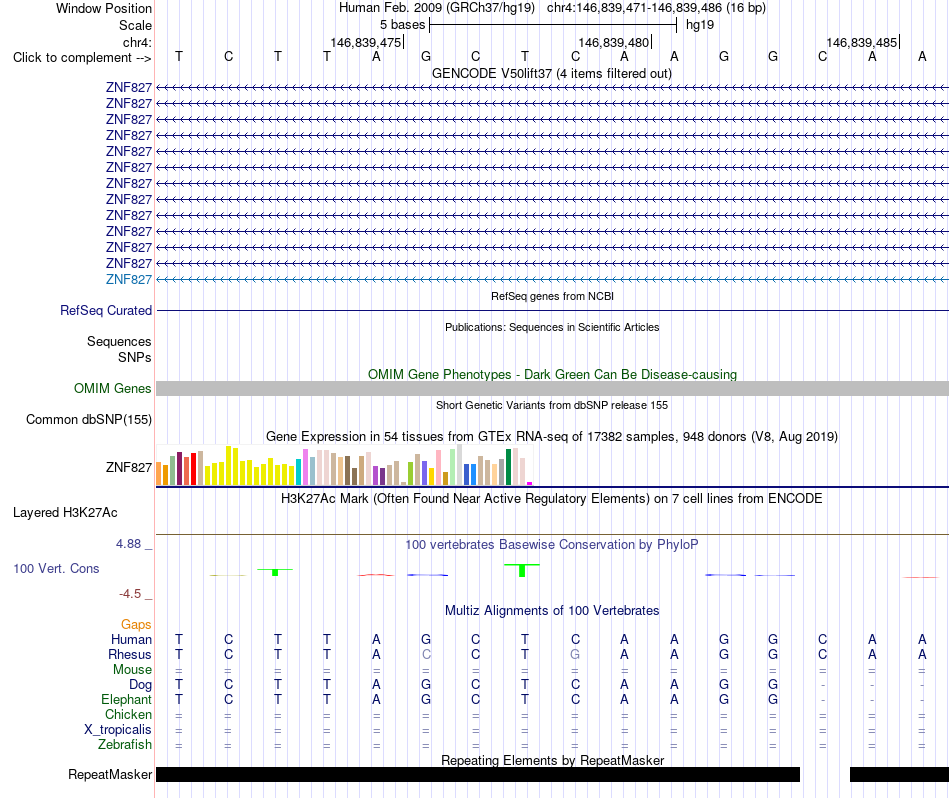Click the RepeatMasker track label
The width and height of the screenshot is (950, 798).
(x=110, y=774)
